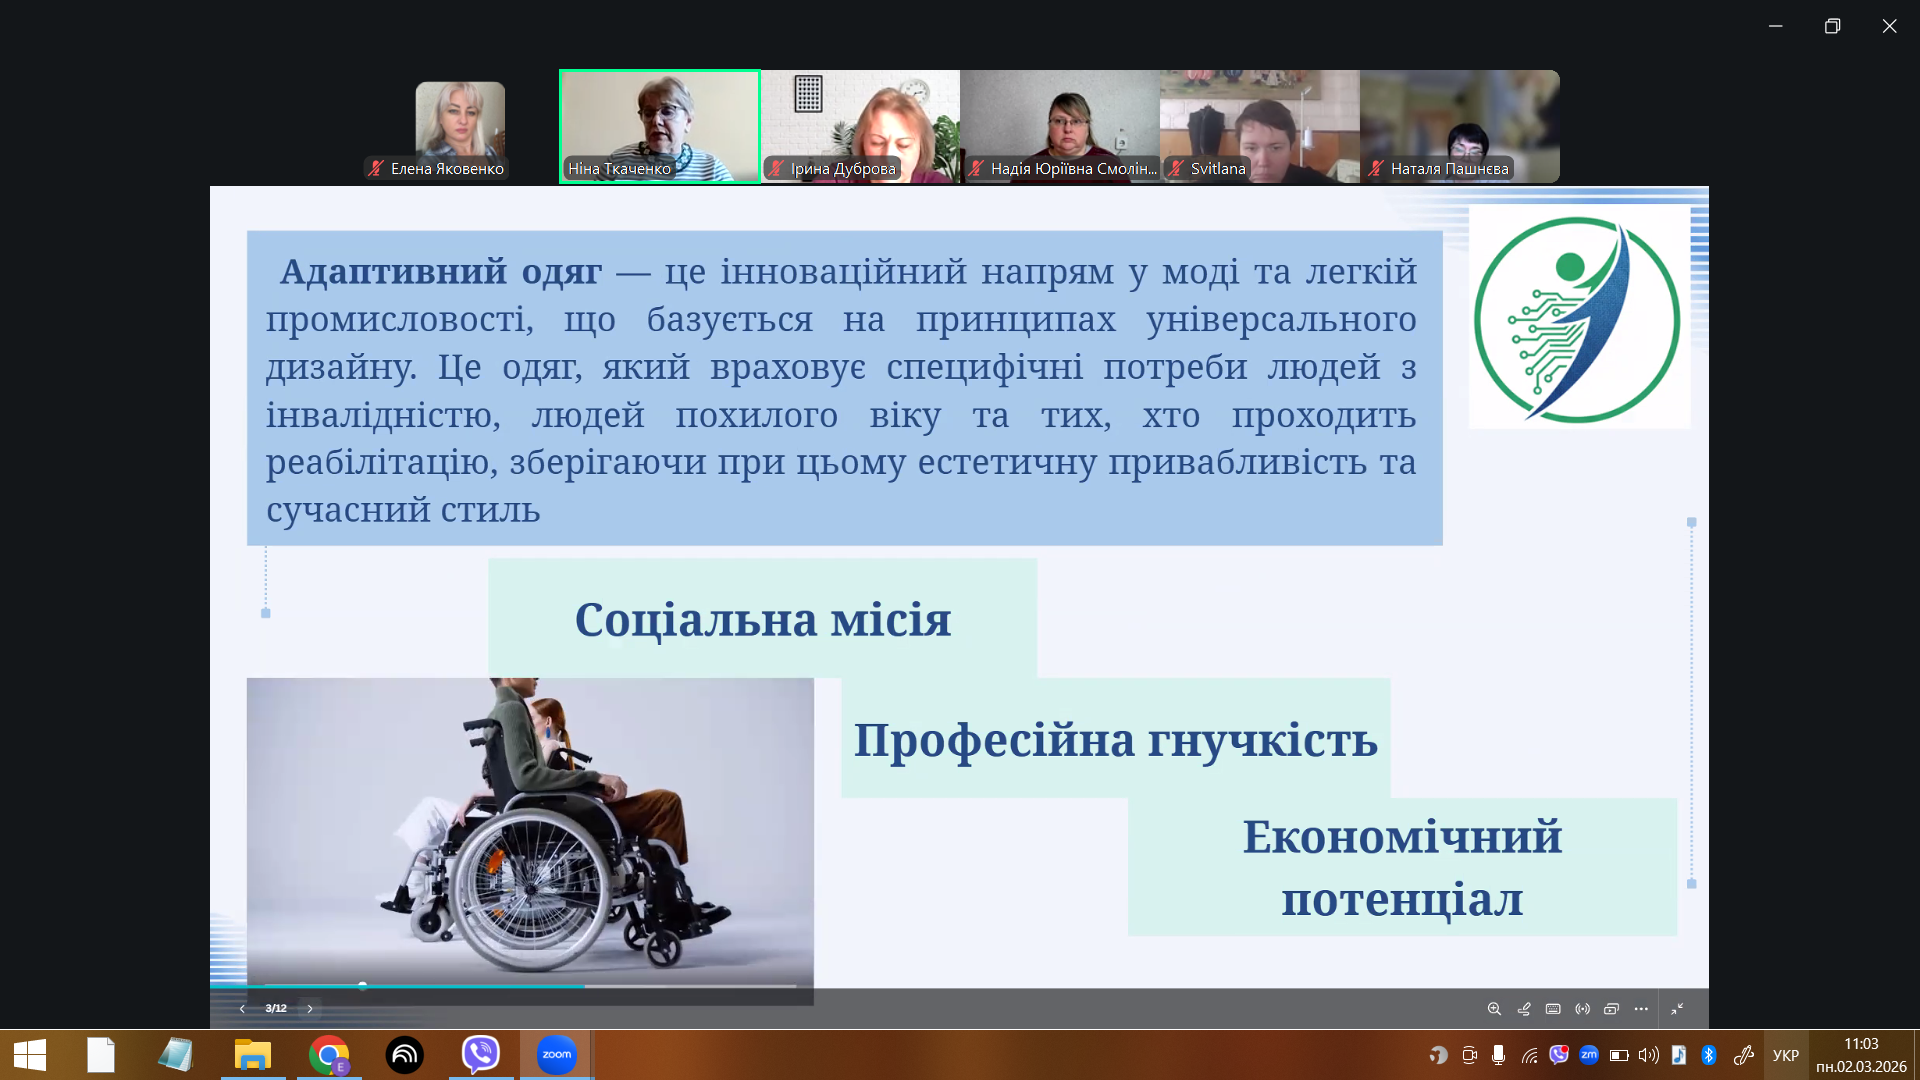The image size is (1920, 1080).
Task: Click Svitlana's muted microphone indicator
Action: (x=1177, y=169)
